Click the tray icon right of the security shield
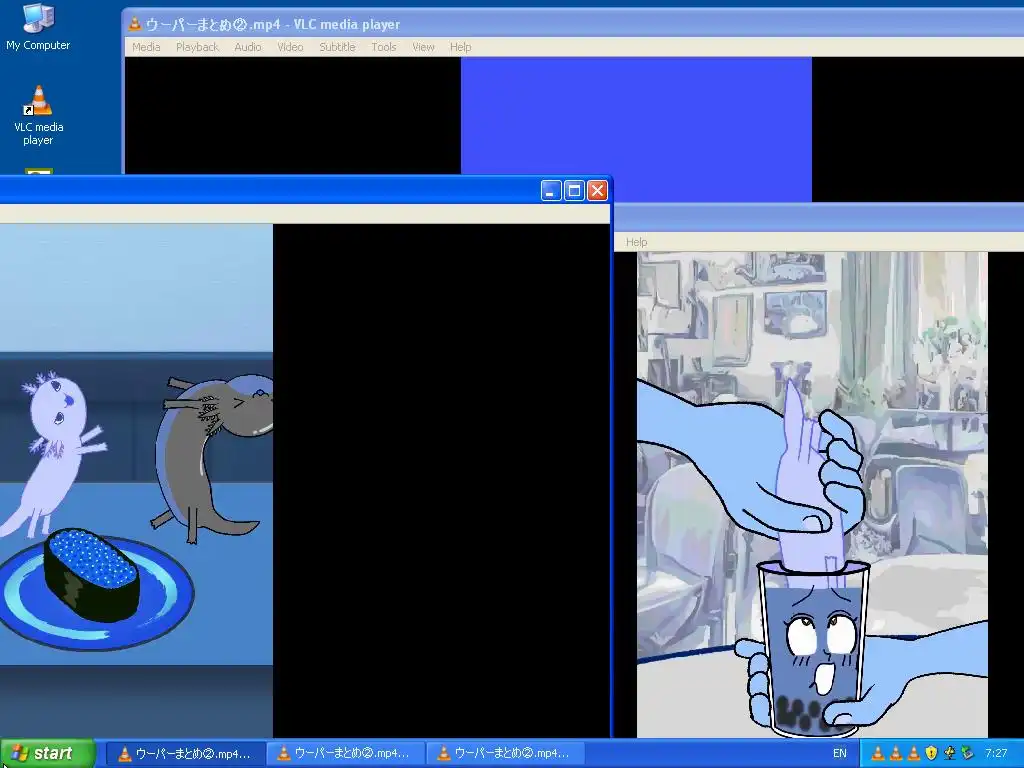The height and width of the screenshot is (768, 1024). pos(949,754)
